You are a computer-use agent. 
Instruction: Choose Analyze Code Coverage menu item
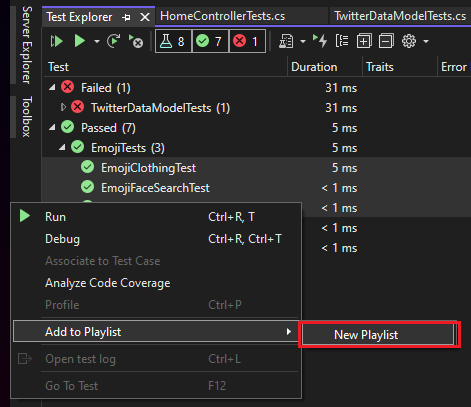click(x=156, y=283)
